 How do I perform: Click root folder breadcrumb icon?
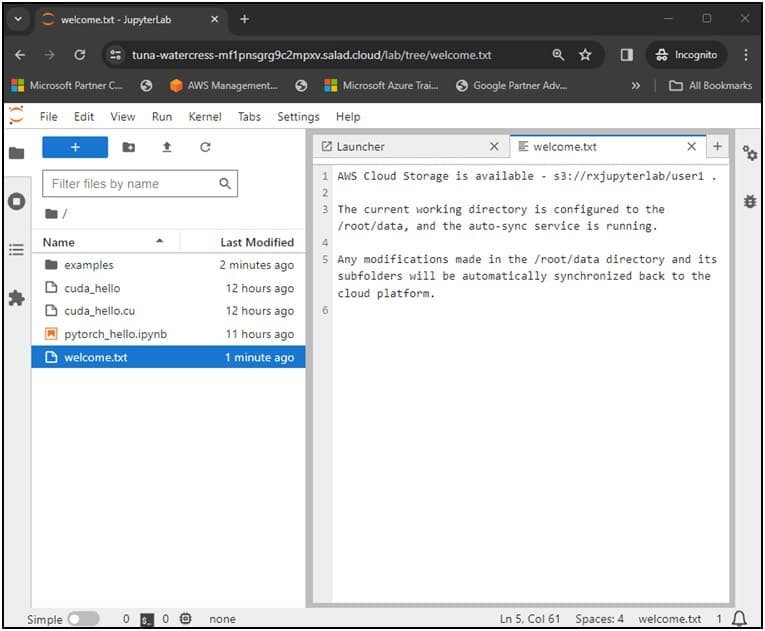click(51, 214)
